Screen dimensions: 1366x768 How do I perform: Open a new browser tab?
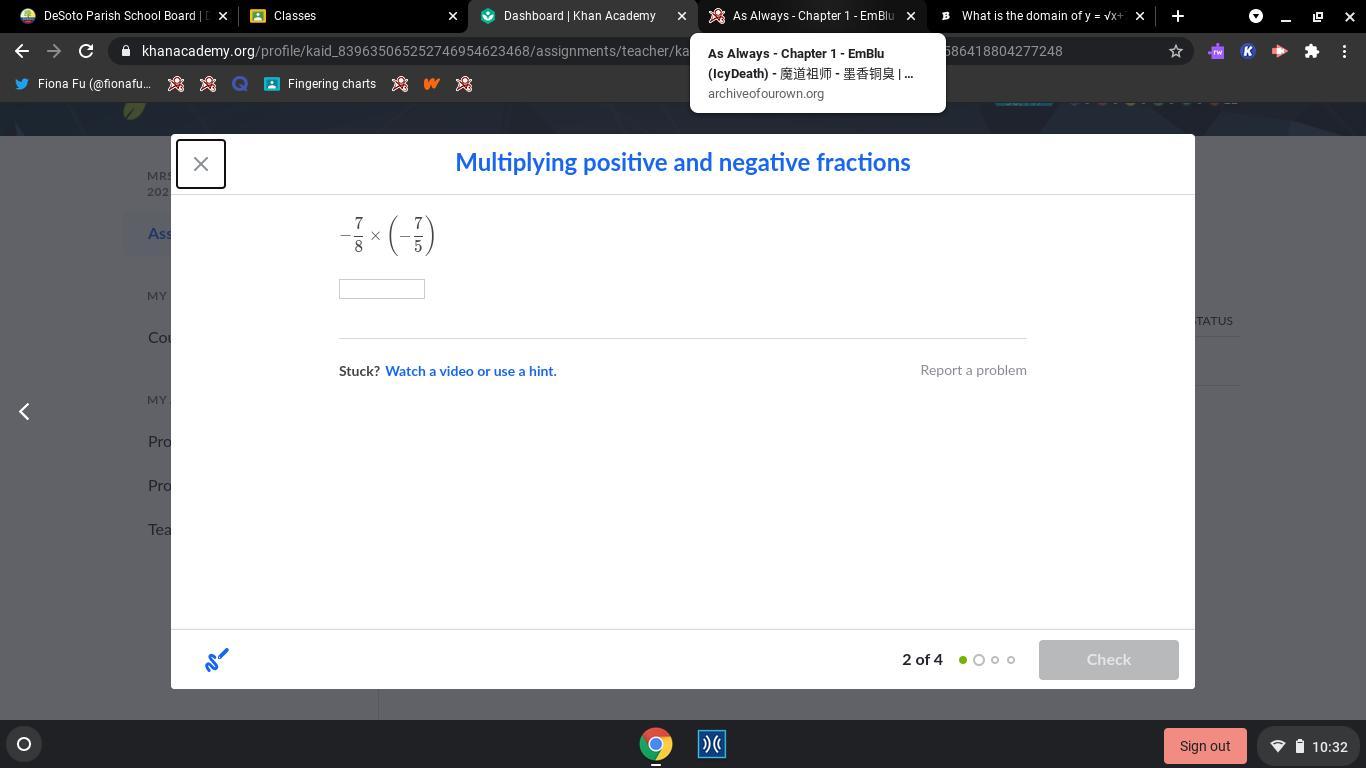1177,16
